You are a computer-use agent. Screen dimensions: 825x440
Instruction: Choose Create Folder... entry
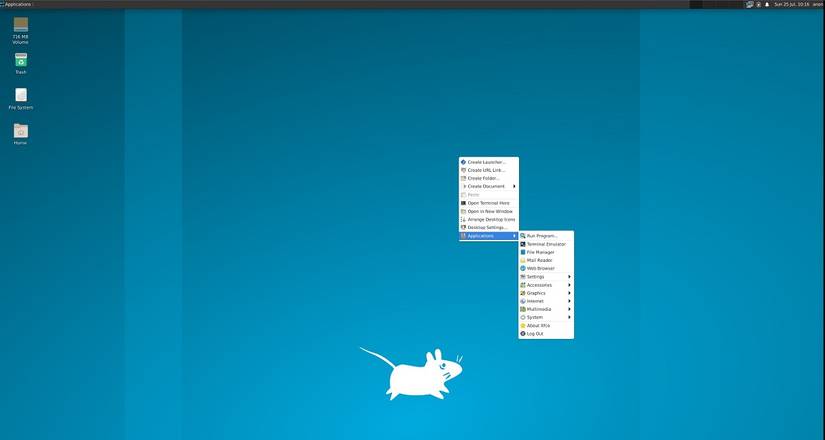tap(489, 178)
